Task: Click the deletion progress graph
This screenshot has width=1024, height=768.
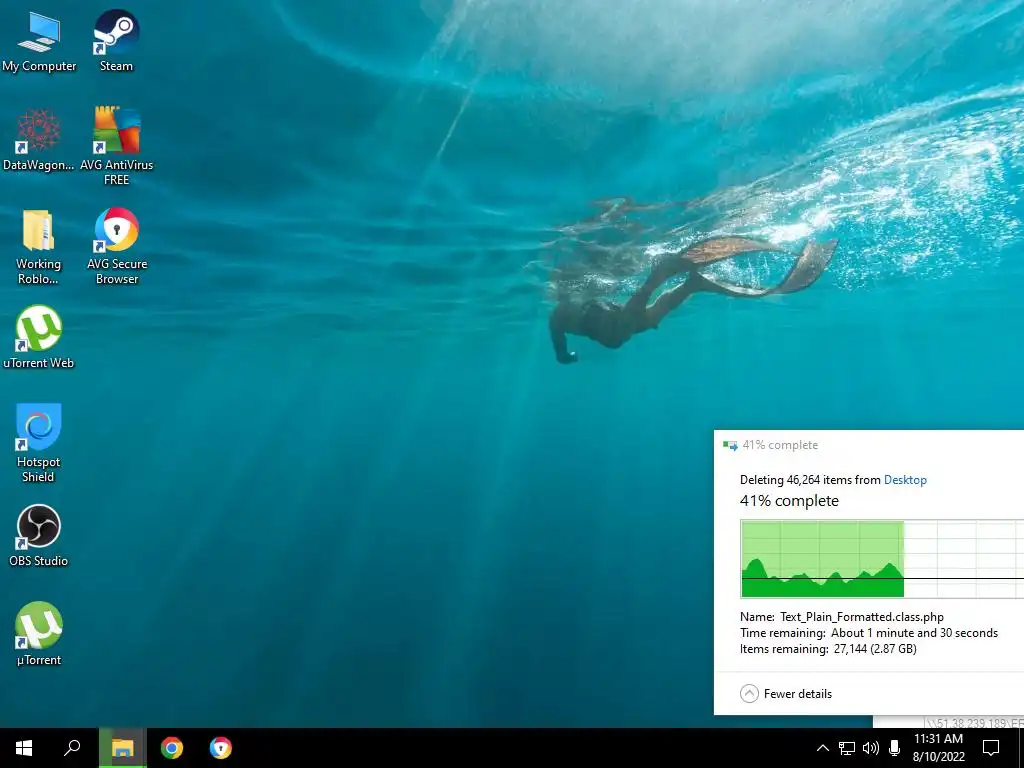Action: [x=882, y=558]
